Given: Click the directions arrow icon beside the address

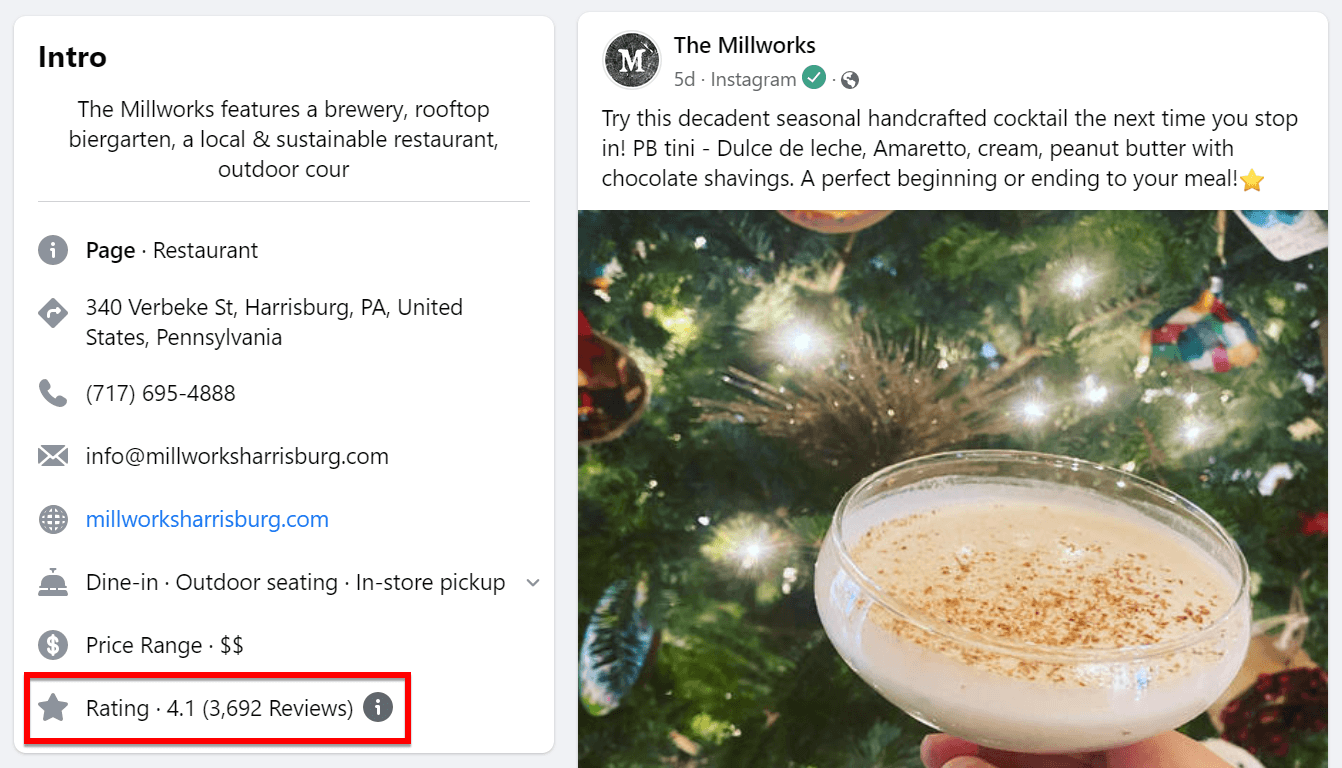Looking at the screenshot, I should click(53, 312).
